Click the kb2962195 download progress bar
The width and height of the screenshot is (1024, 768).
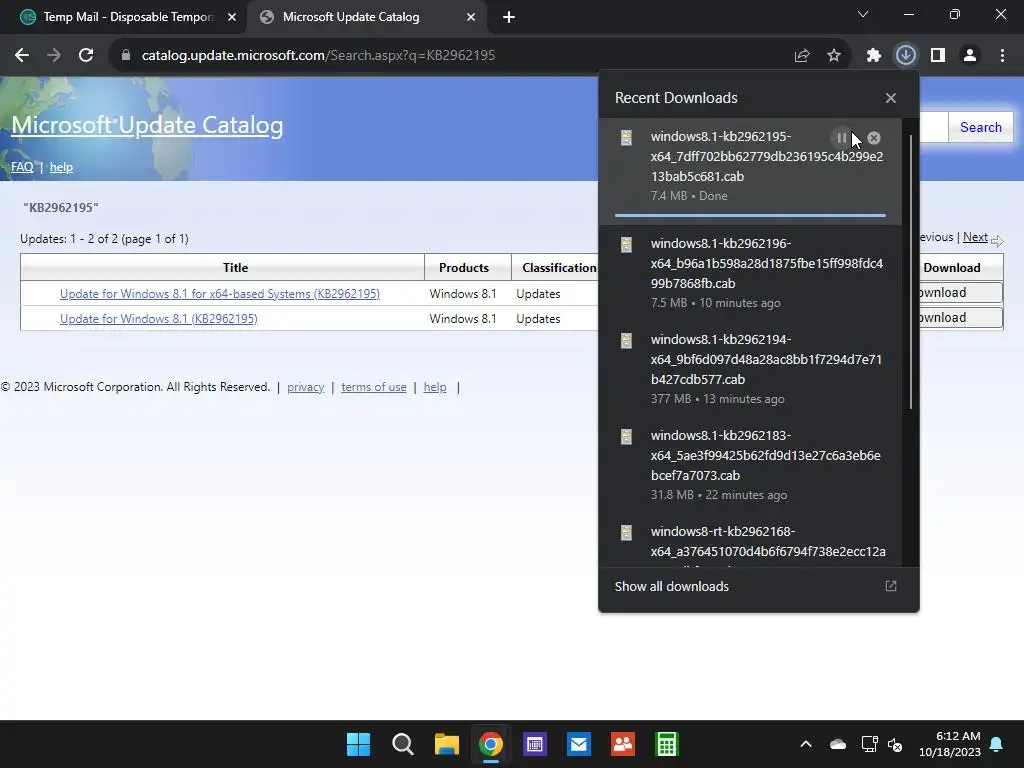pos(750,215)
